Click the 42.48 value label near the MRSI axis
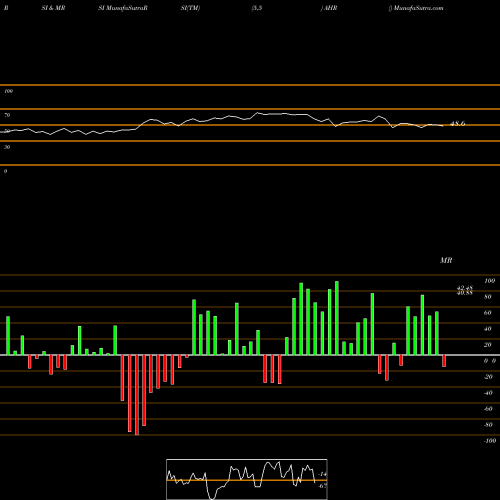This screenshot has width=500, height=500. 465,288
